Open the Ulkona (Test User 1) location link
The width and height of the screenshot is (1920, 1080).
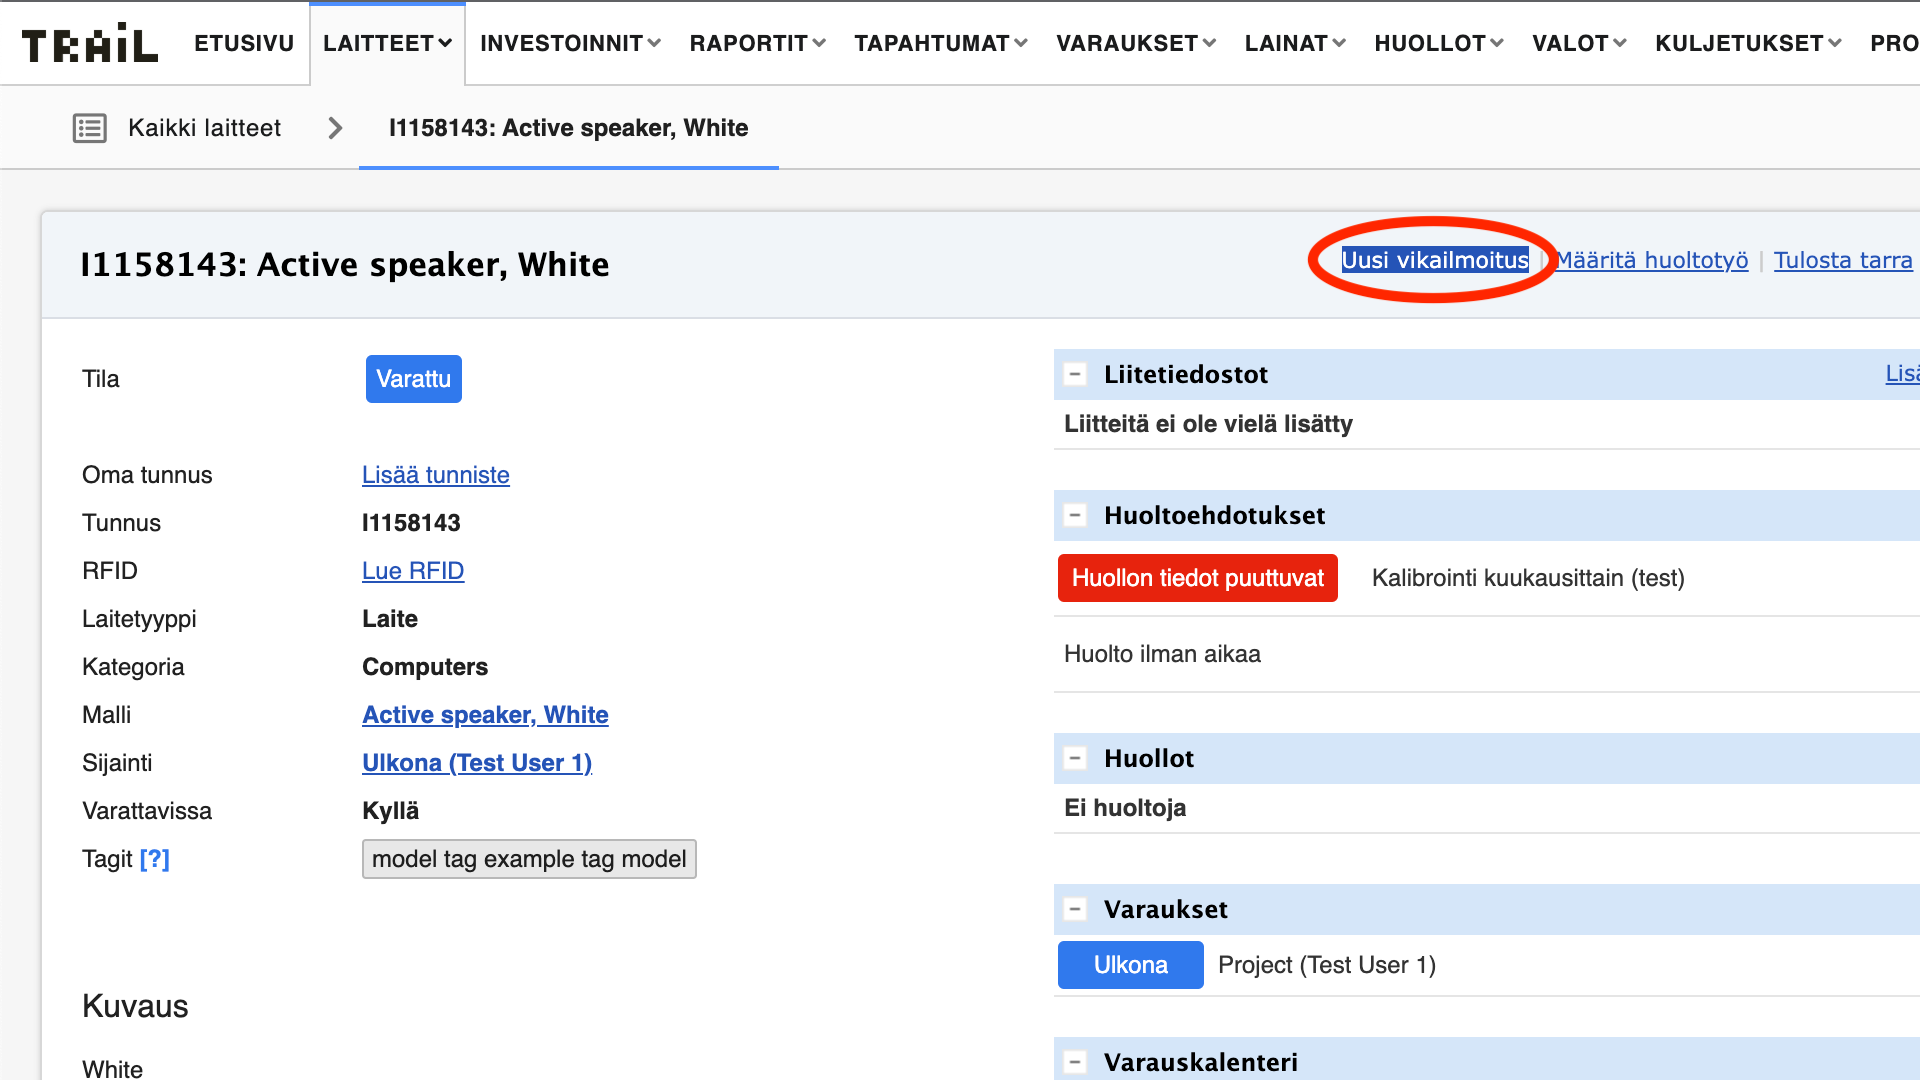tap(477, 763)
